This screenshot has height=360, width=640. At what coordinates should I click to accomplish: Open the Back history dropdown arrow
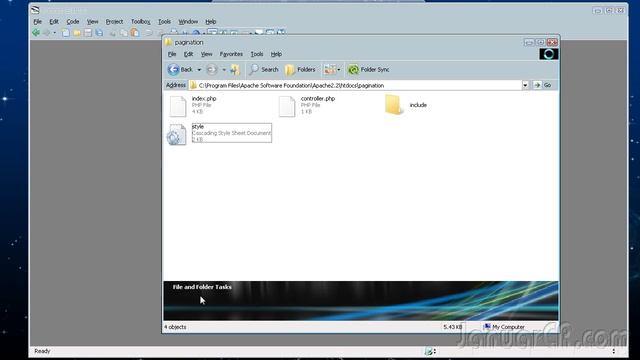click(x=199, y=70)
